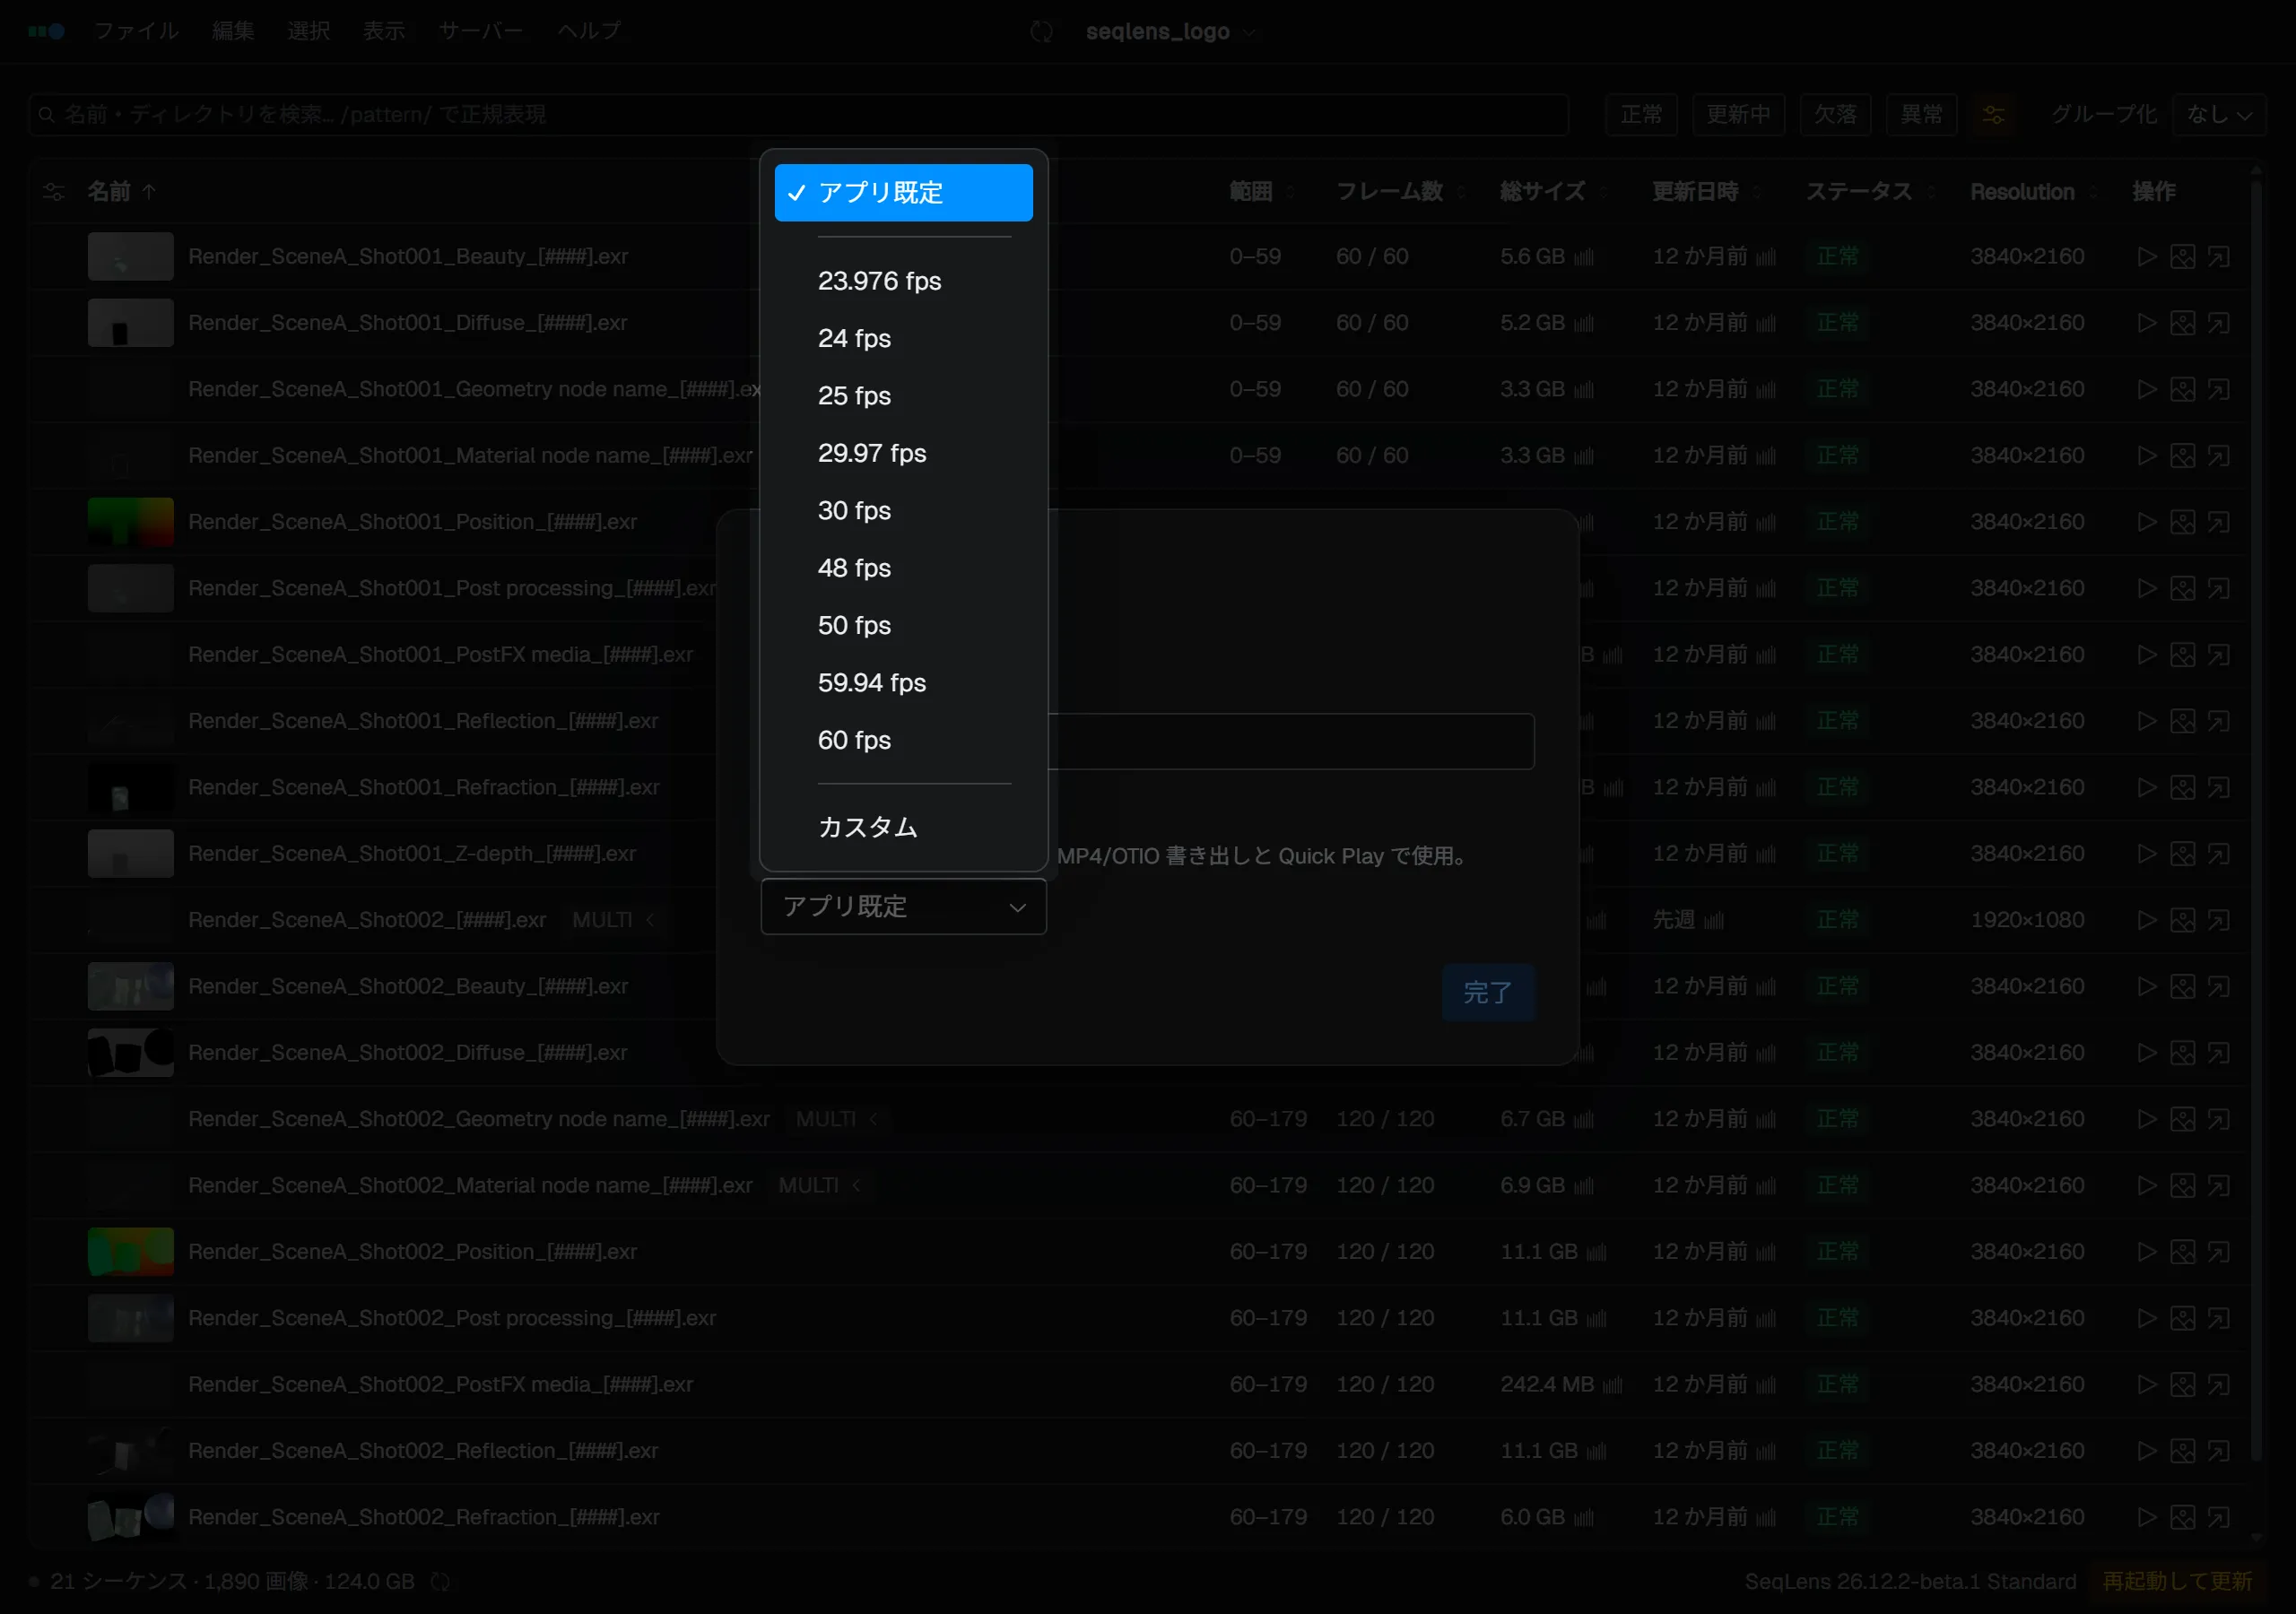Play the Shot001_Beauty sequence
Screen dimensions: 2296x1614
(x=2147, y=257)
